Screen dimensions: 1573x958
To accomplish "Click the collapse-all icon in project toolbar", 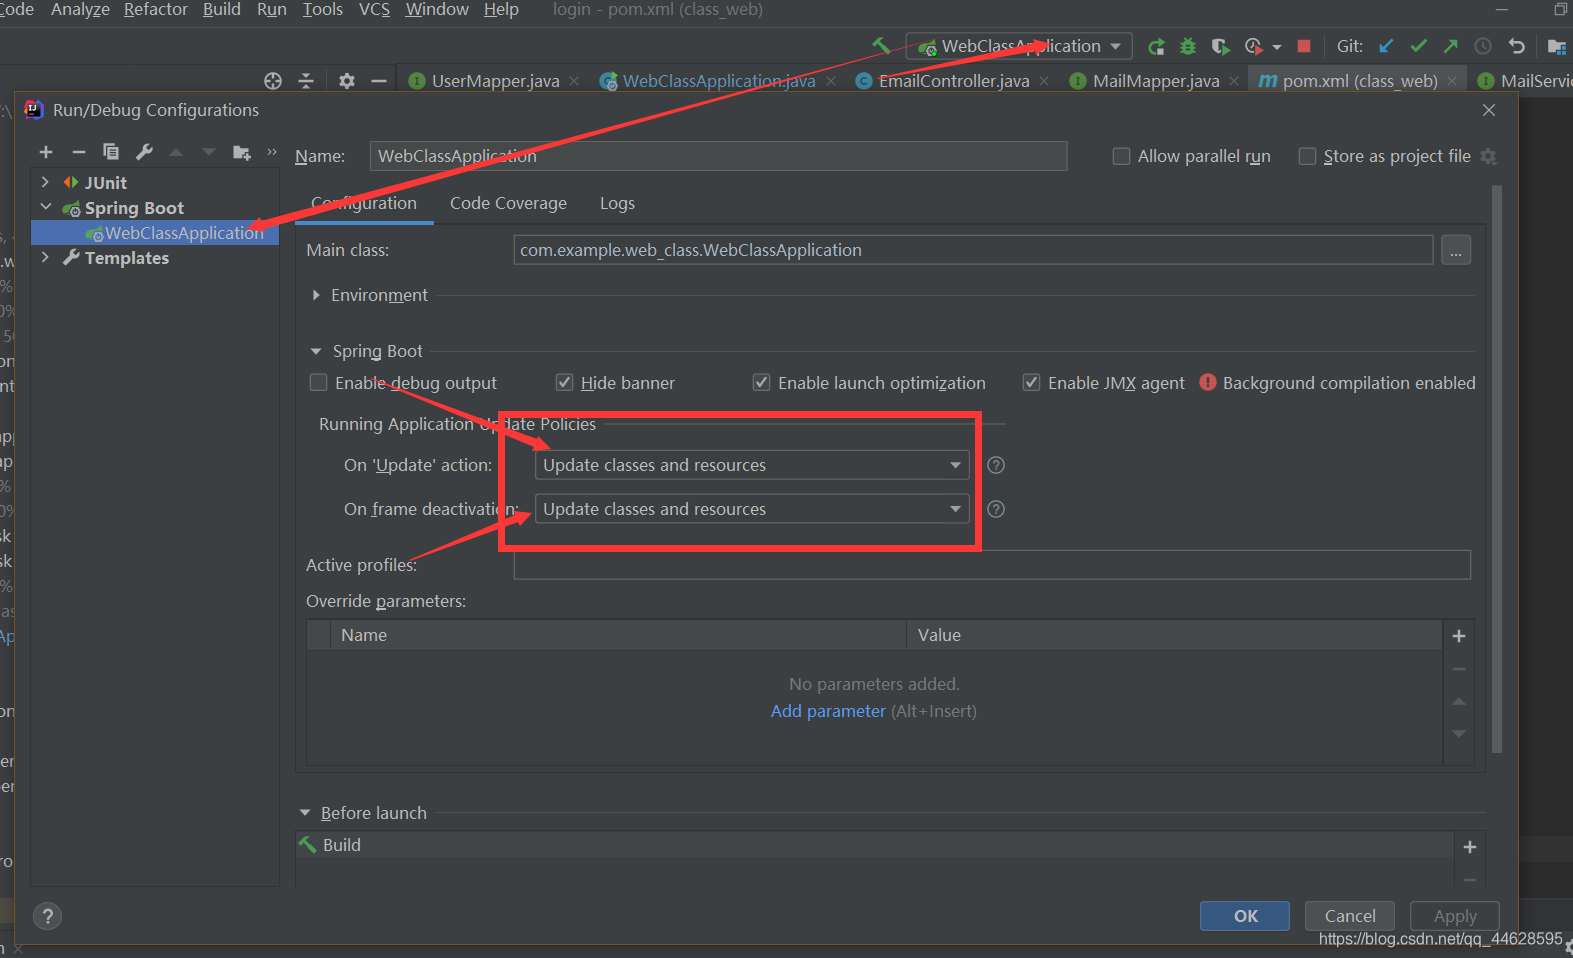I will tap(306, 81).
